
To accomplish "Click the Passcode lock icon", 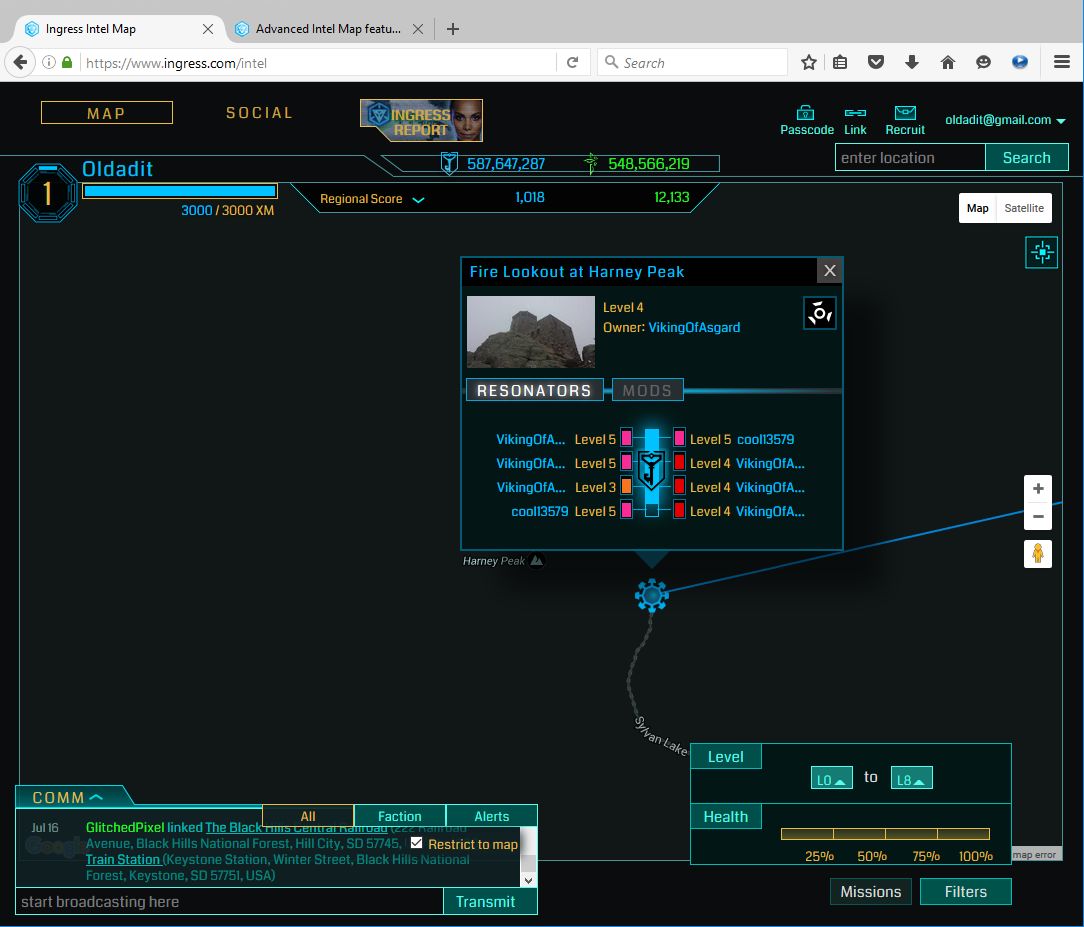I will (x=806, y=113).
